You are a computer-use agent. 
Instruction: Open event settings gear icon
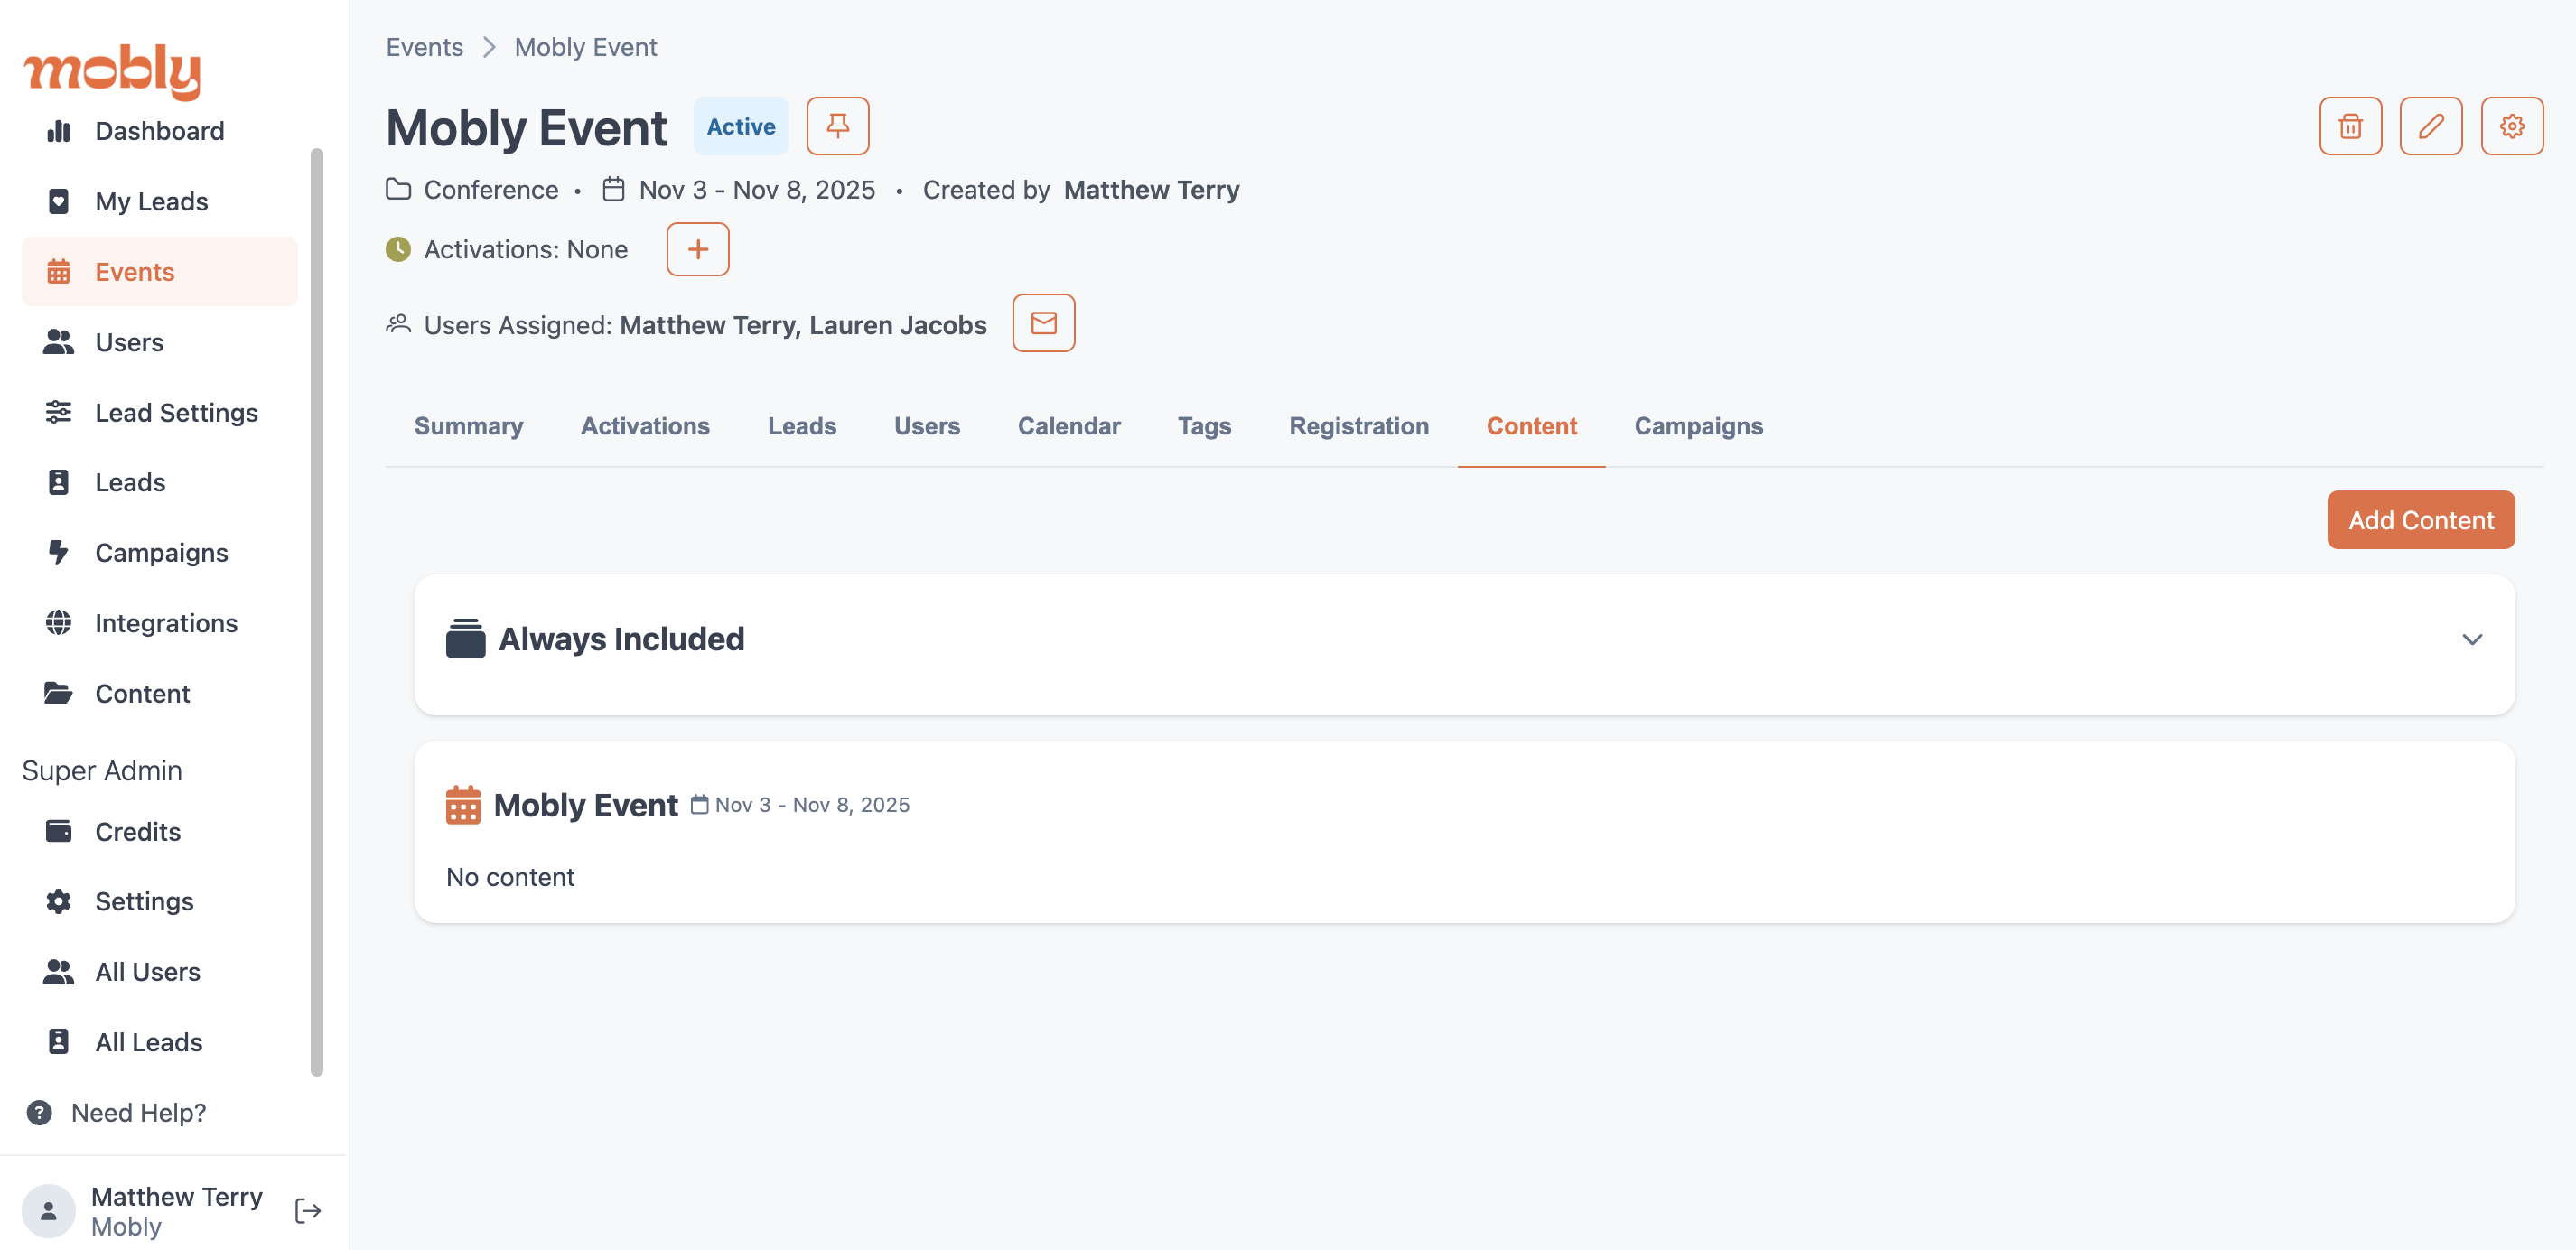(2511, 126)
